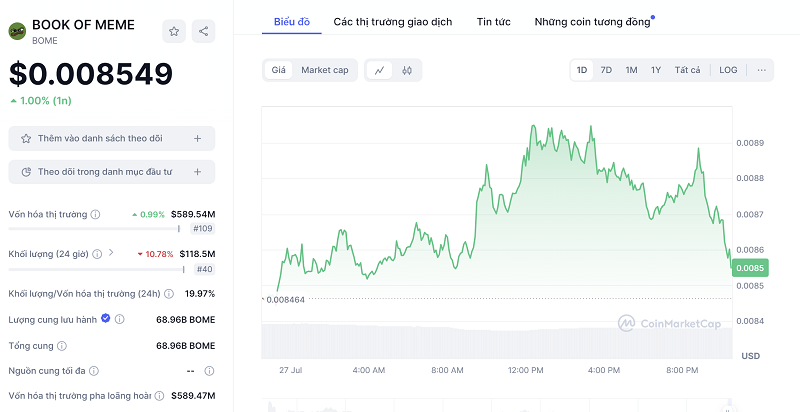This screenshot has height=412, width=800.
Task: Click info icon next to Tổng cung
Action: 62,345
